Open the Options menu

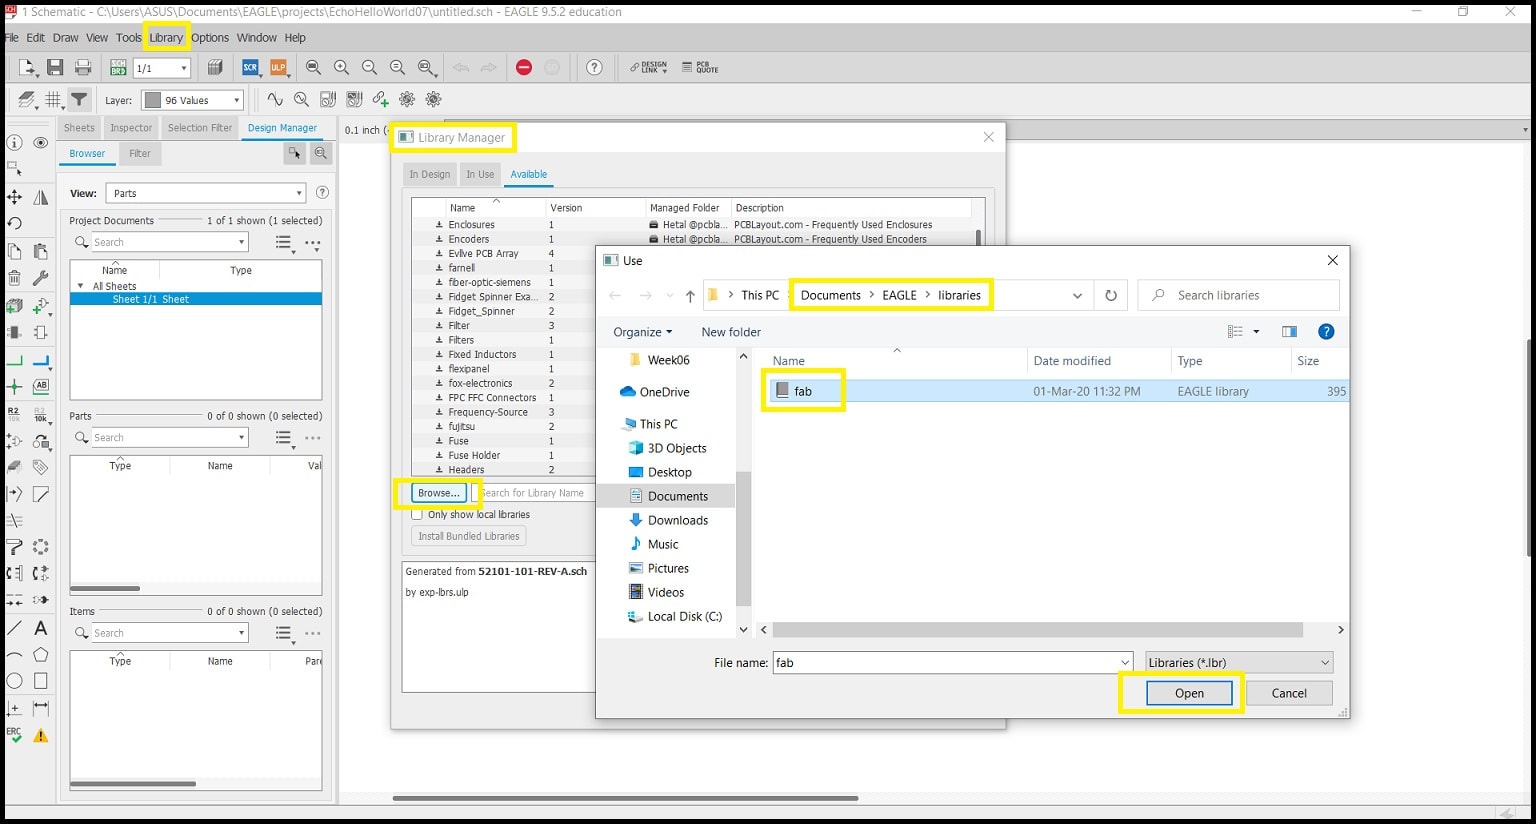tap(210, 38)
